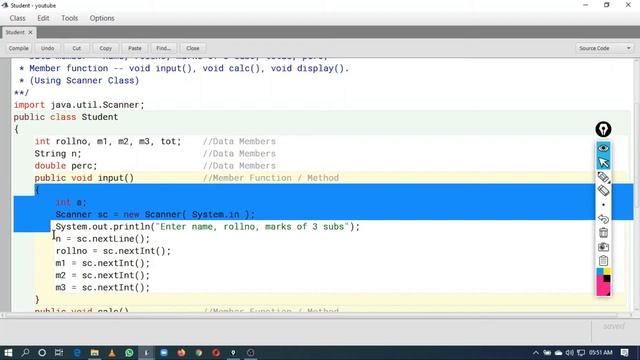Click the clipboard icon in the pen toolbar
The width and height of the screenshot is (640, 360).
click(603, 260)
